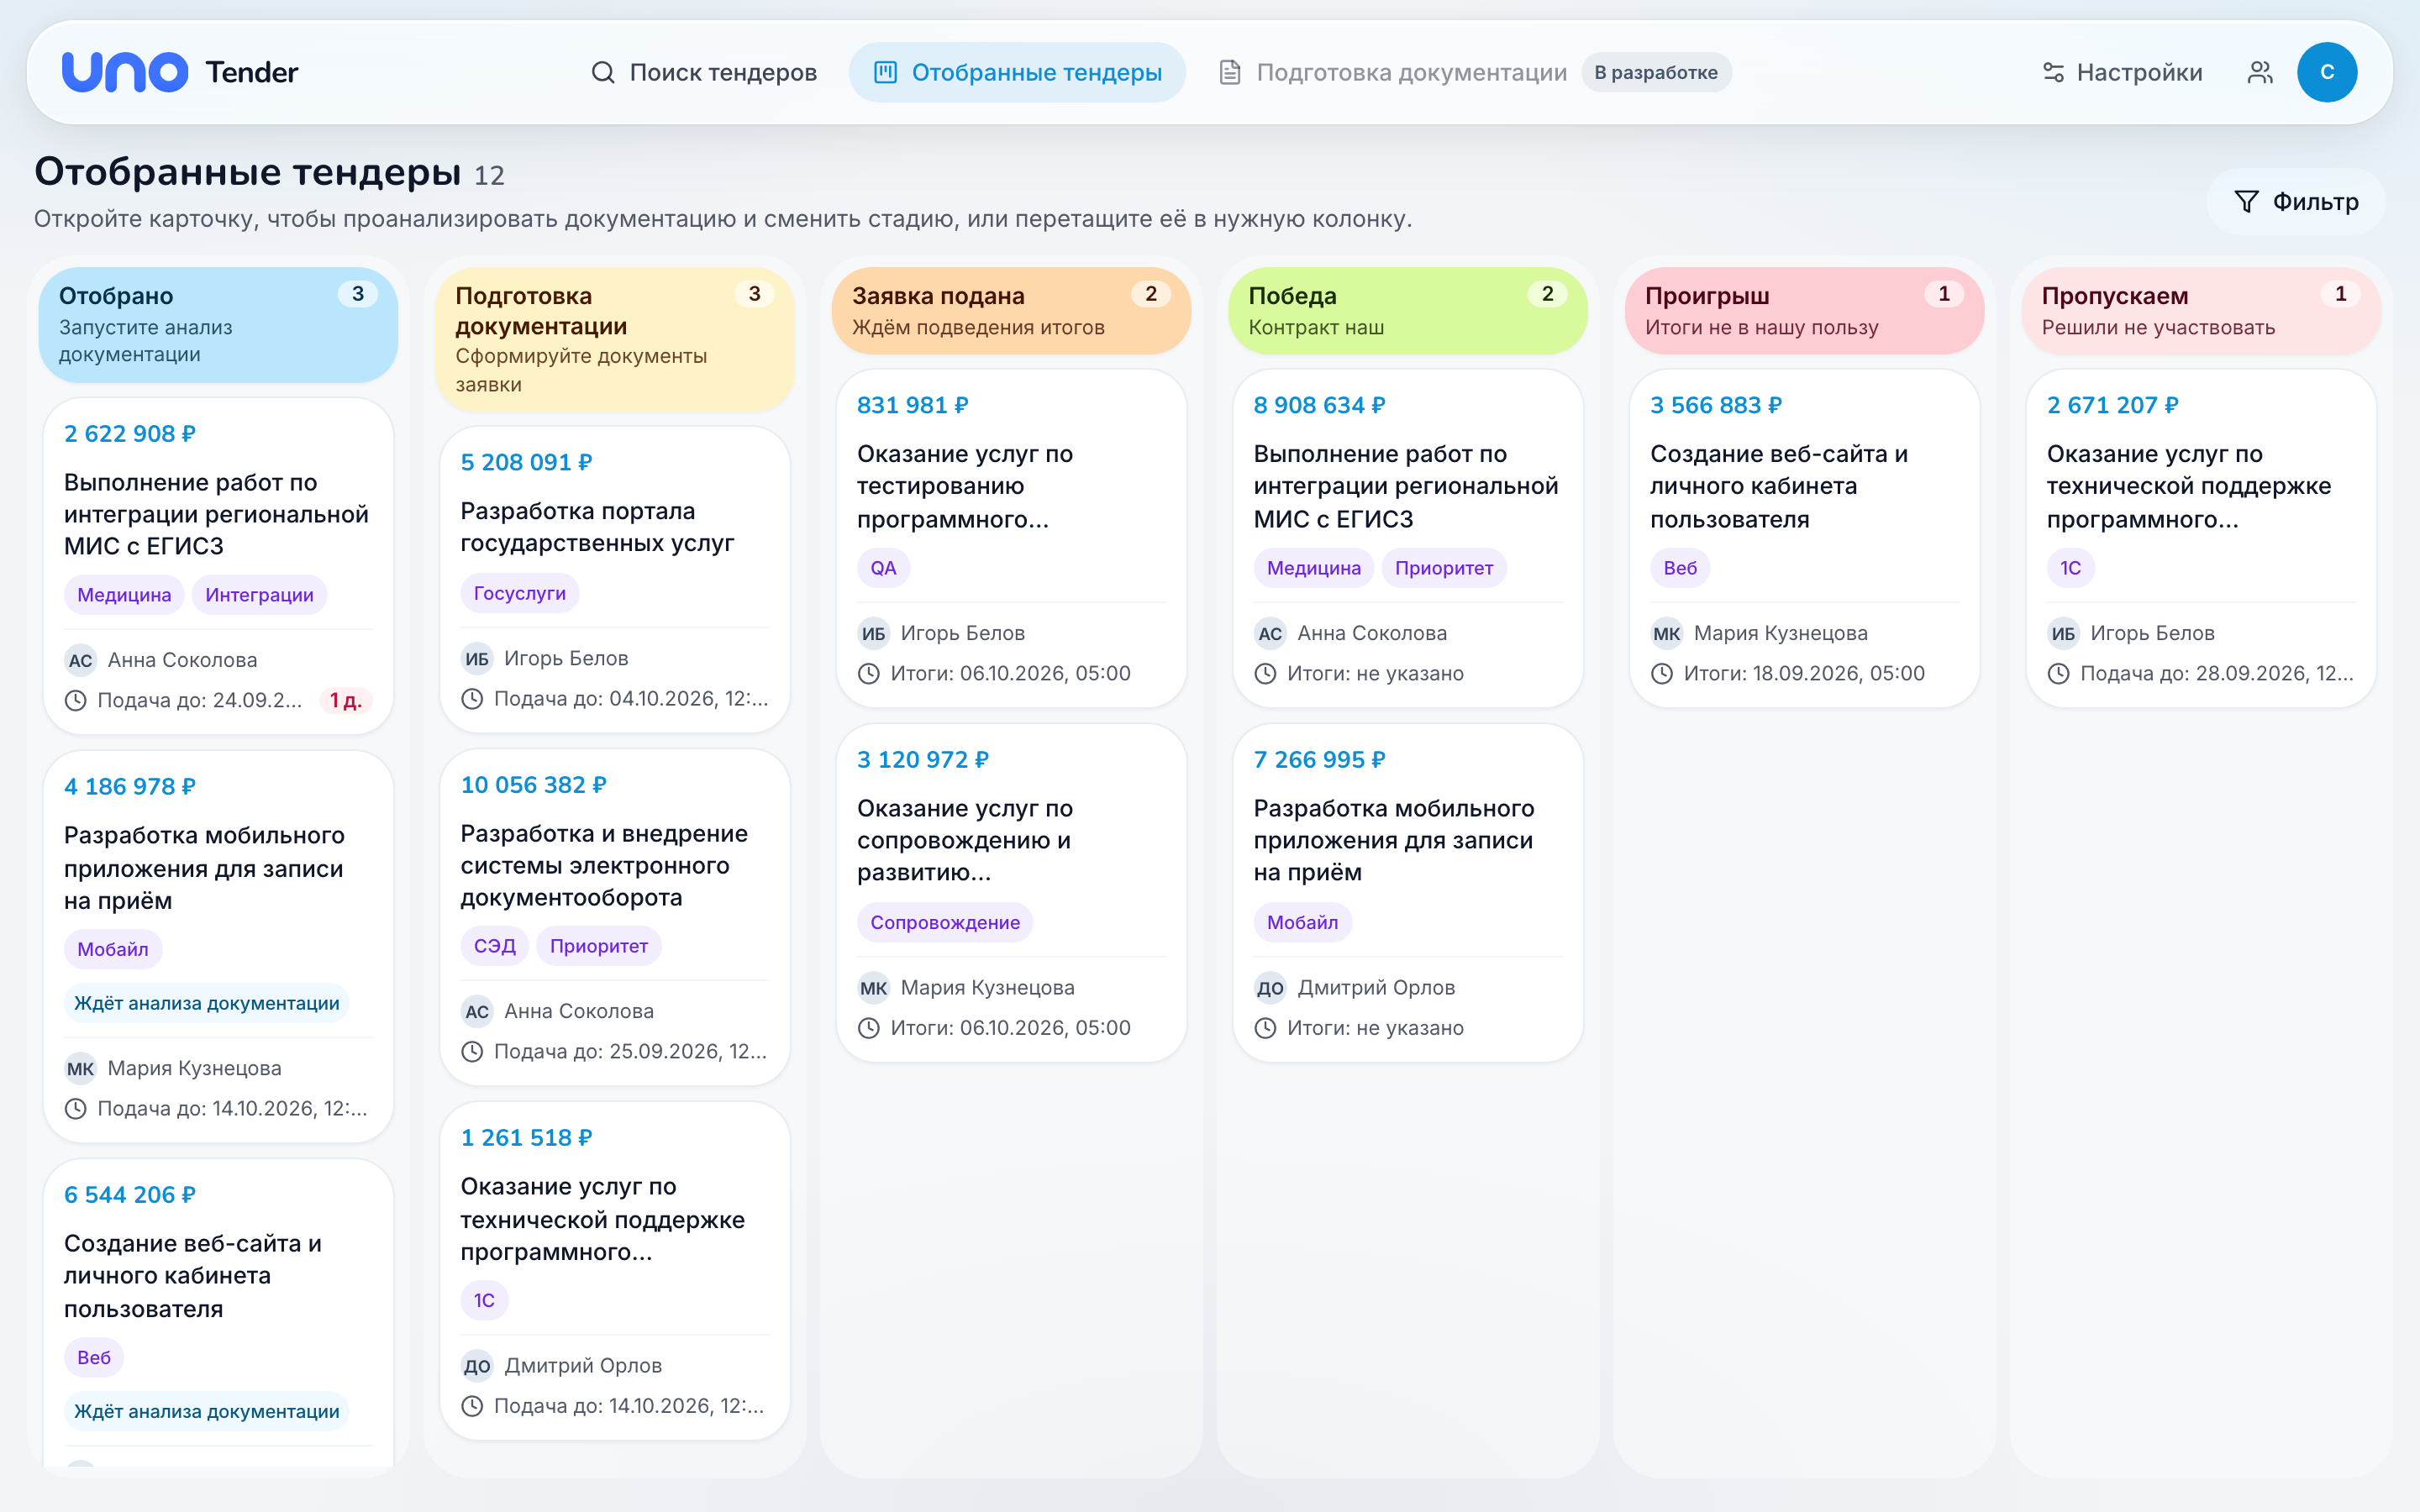The image size is (2420, 1512).
Task: Click the Интеграции tag
Action: point(259,595)
